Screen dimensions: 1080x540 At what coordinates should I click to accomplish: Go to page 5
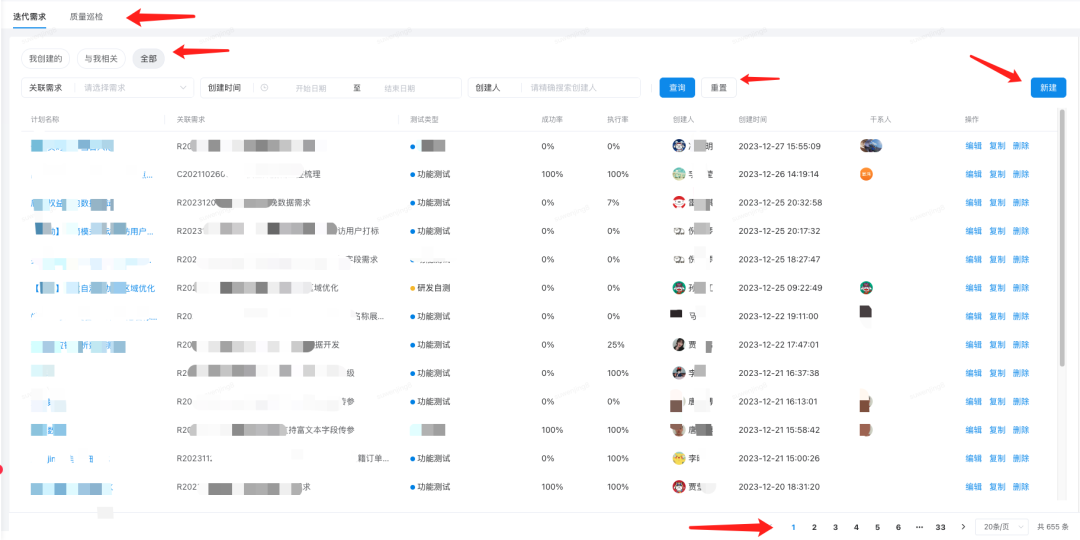coord(878,527)
